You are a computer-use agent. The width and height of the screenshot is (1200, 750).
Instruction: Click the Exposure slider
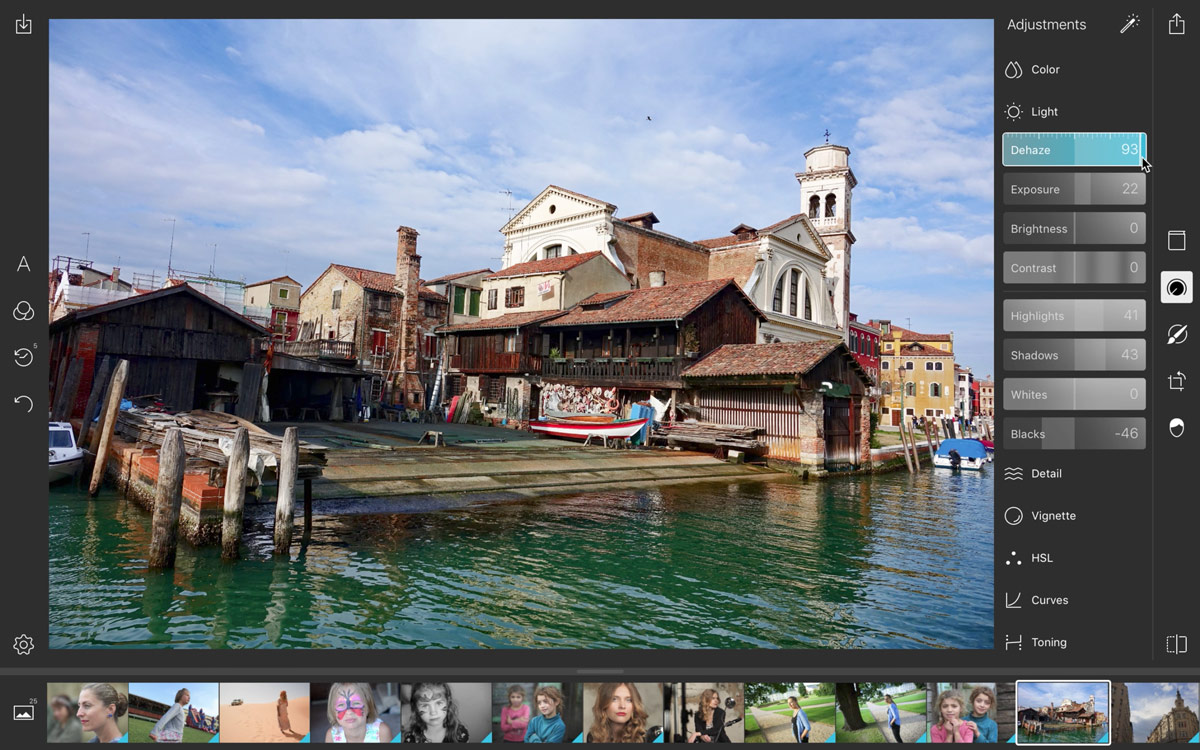click(1074, 189)
